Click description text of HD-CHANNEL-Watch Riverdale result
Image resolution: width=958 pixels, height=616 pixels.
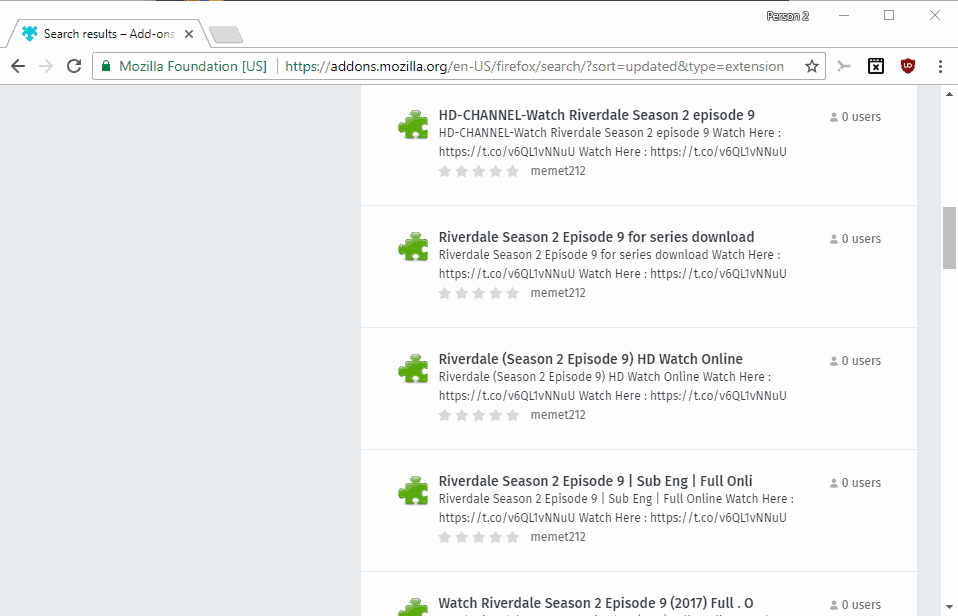613,142
